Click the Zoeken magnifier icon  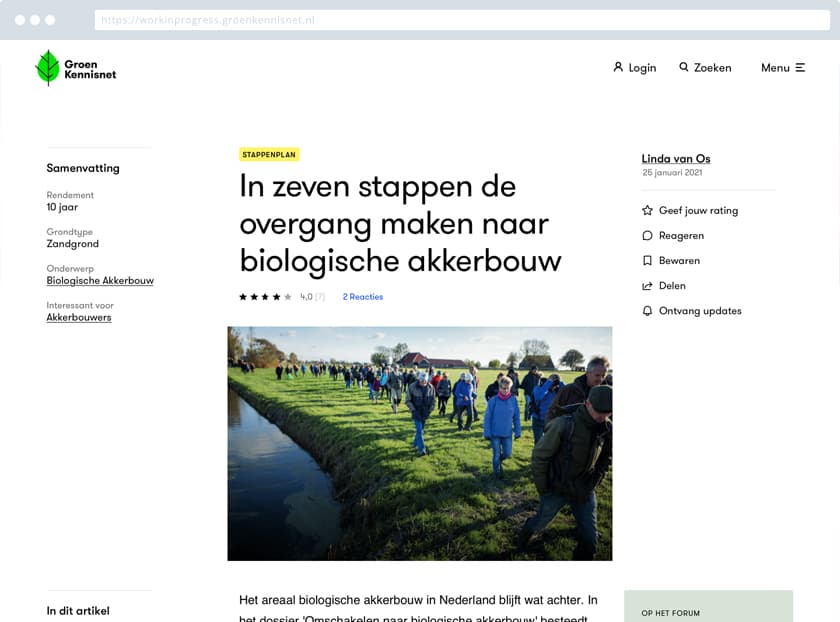pos(684,67)
